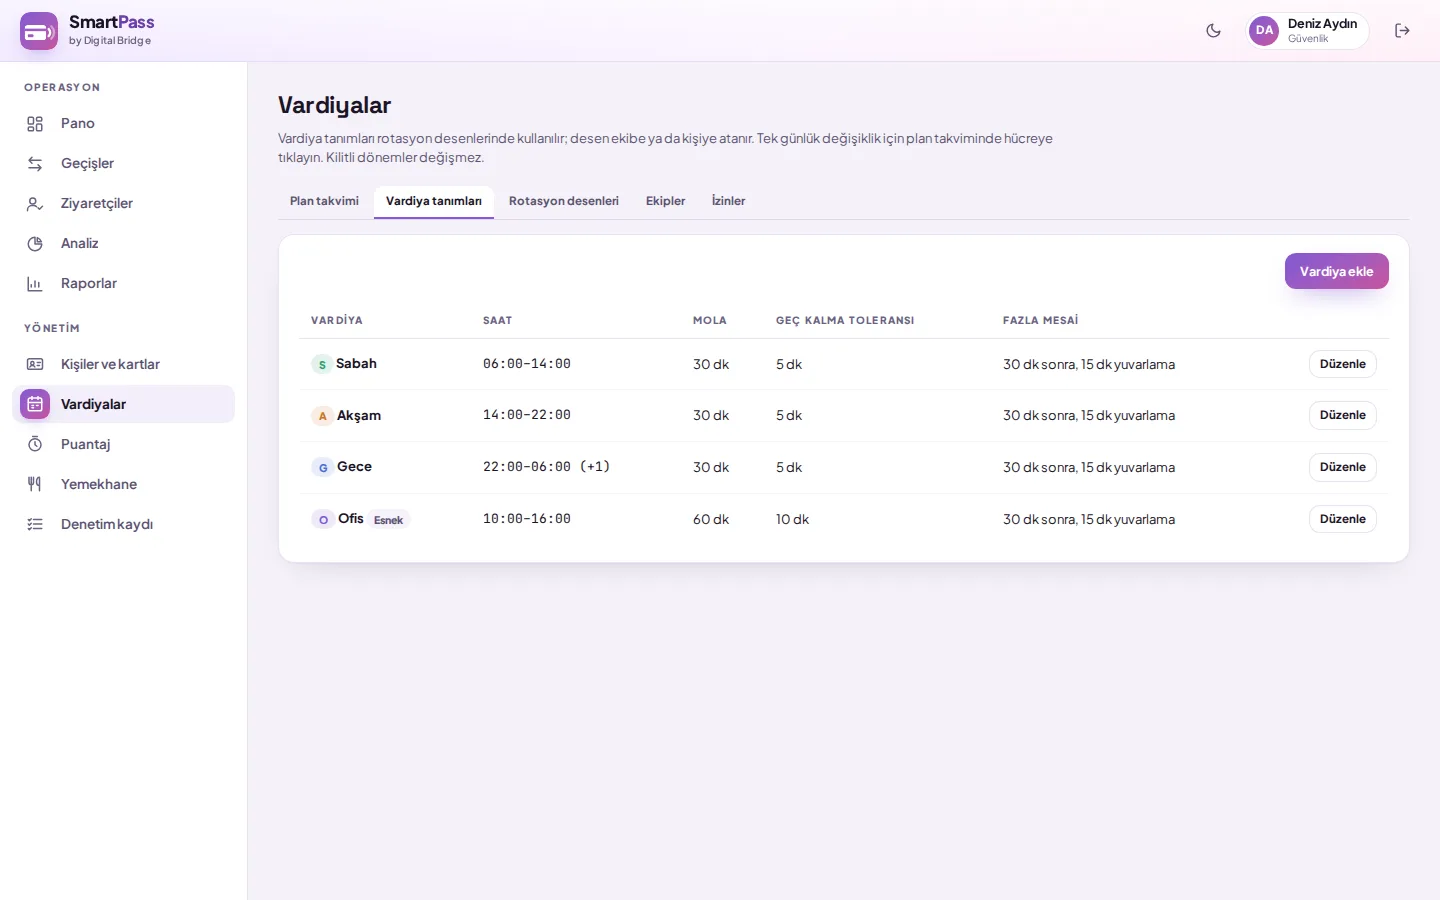Open the Rotasyon desenleri tab
This screenshot has width=1440, height=900.
click(x=564, y=201)
